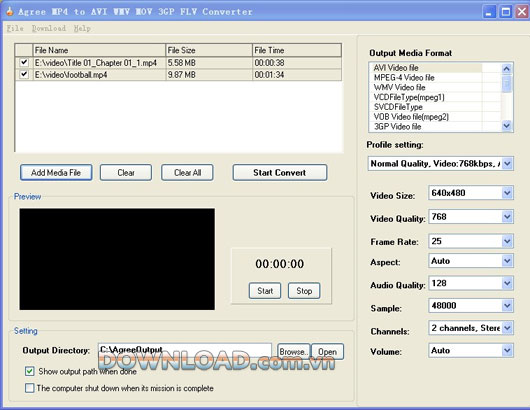Viewport: 530px width, 410px height.
Task: Select the E:\video\football.mp4 row
Action: (x=178, y=74)
